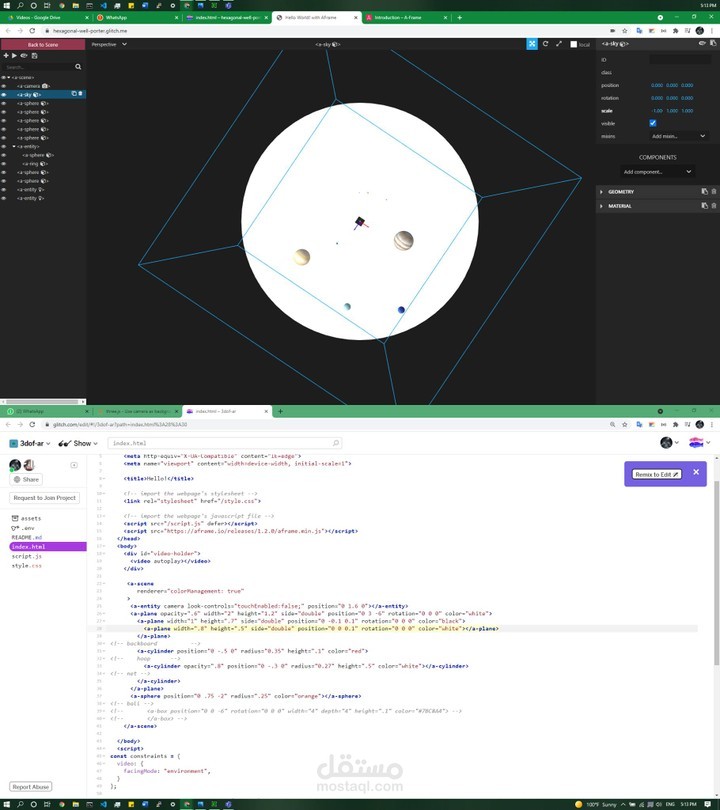Viewport: 720px width, 810px height.
Task: Copy the MATERIAL component icon
Action: tap(704, 206)
